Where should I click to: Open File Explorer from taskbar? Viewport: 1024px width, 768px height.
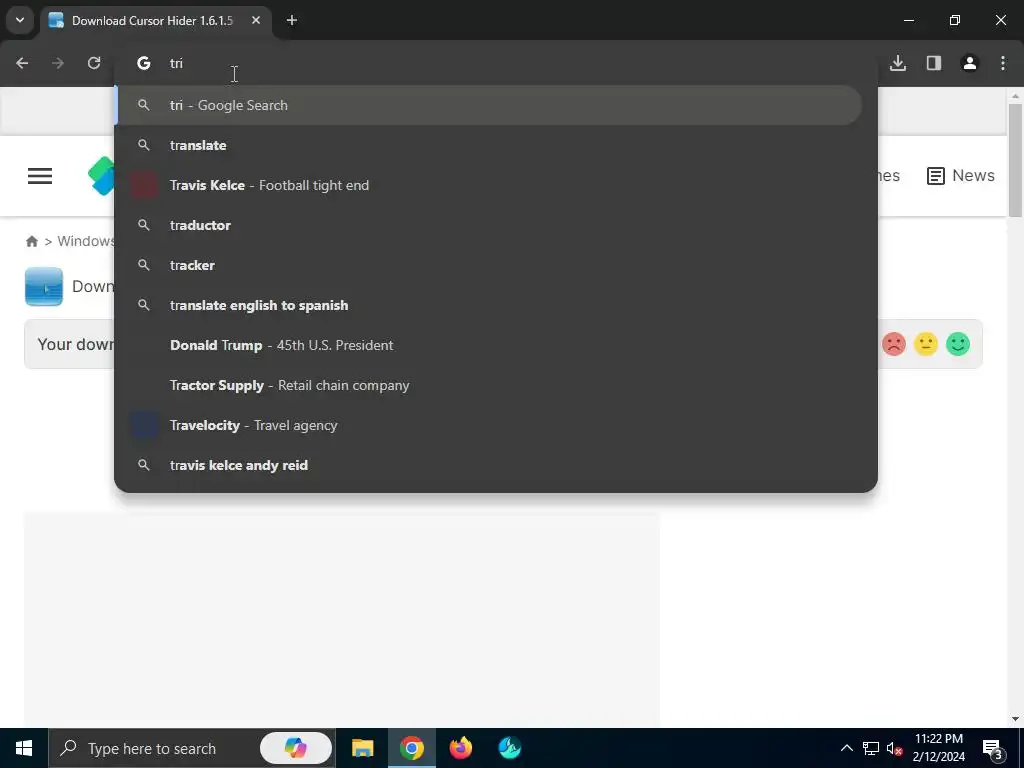(x=362, y=748)
